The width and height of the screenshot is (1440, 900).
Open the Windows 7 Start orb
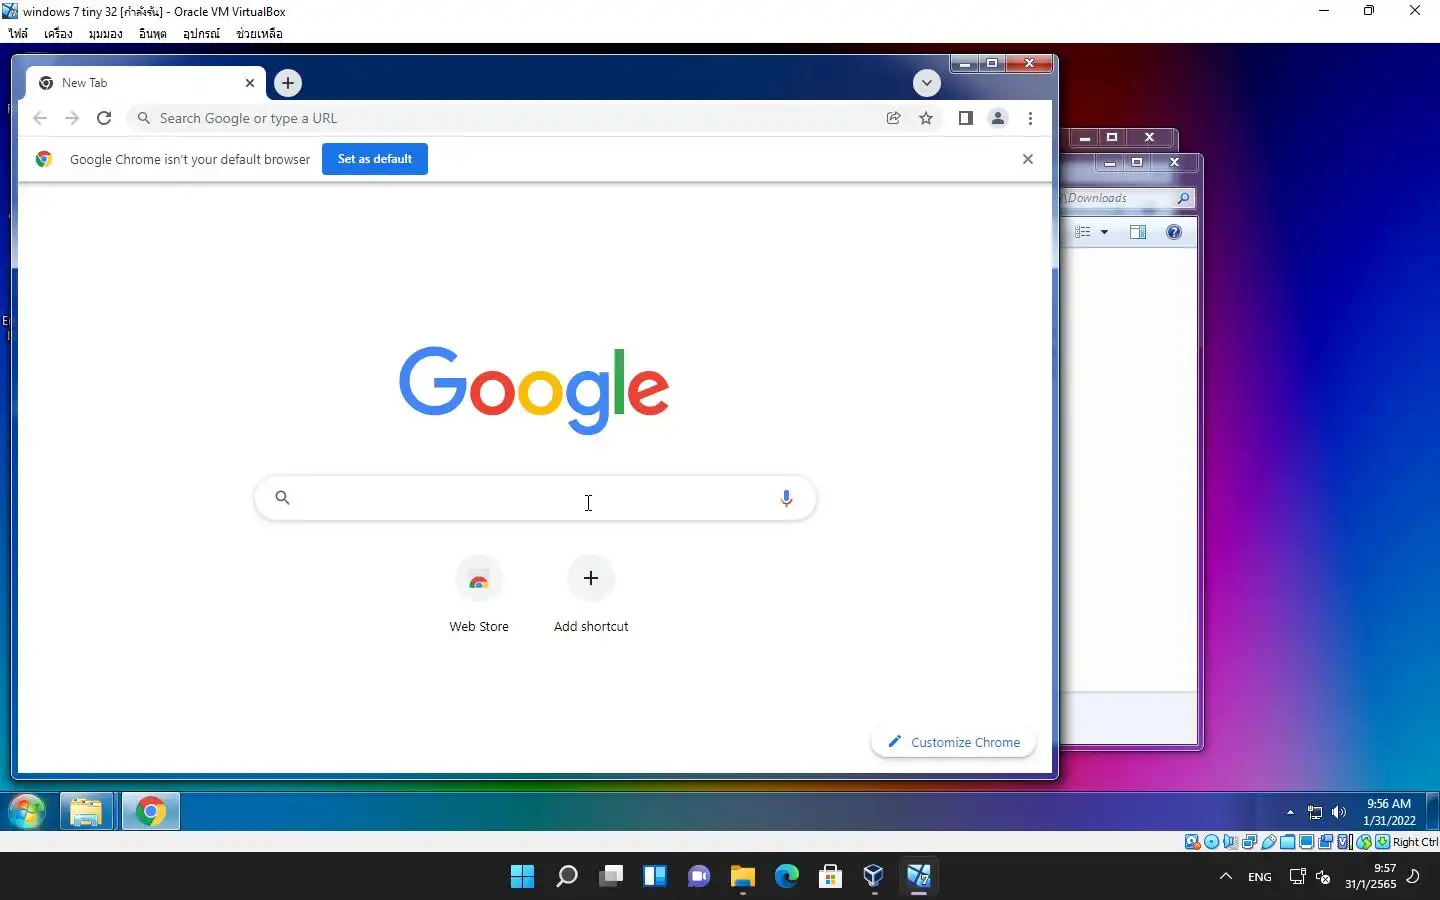coord(27,811)
